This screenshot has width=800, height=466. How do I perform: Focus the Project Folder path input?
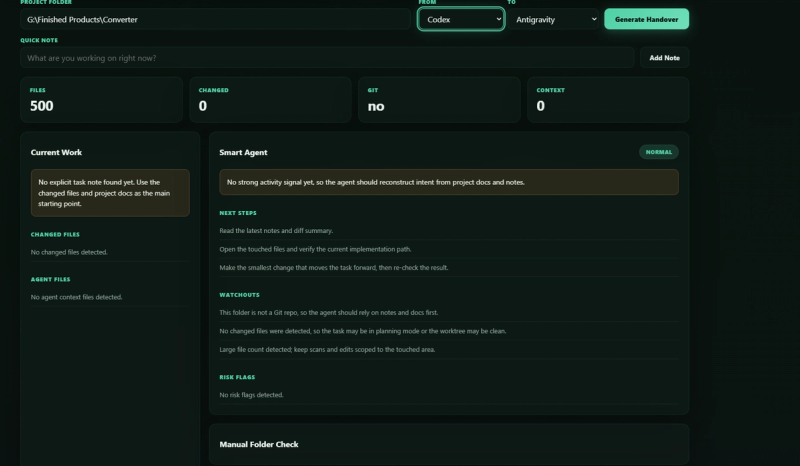[x=215, y=19]
